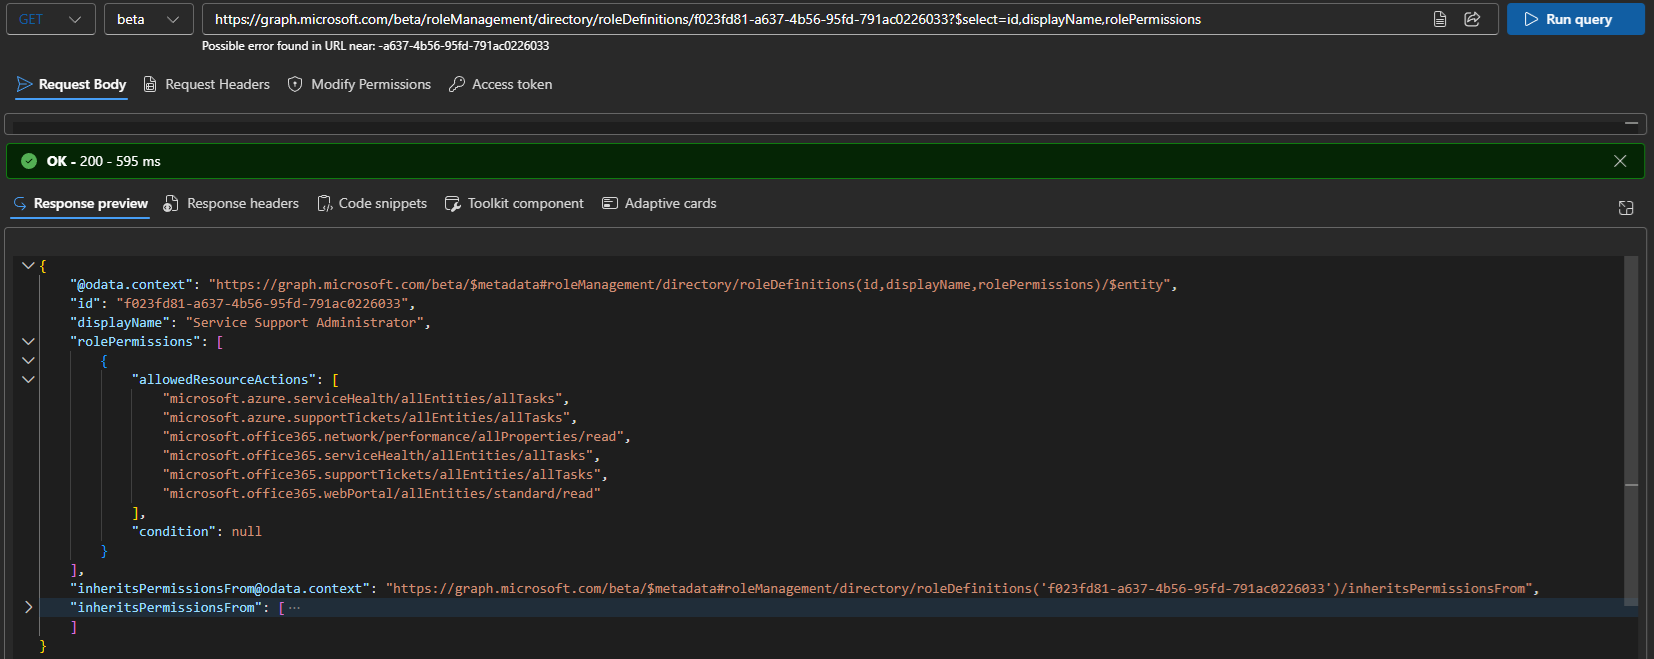
Task: Click the share query icon
Action: (1472, 19)
